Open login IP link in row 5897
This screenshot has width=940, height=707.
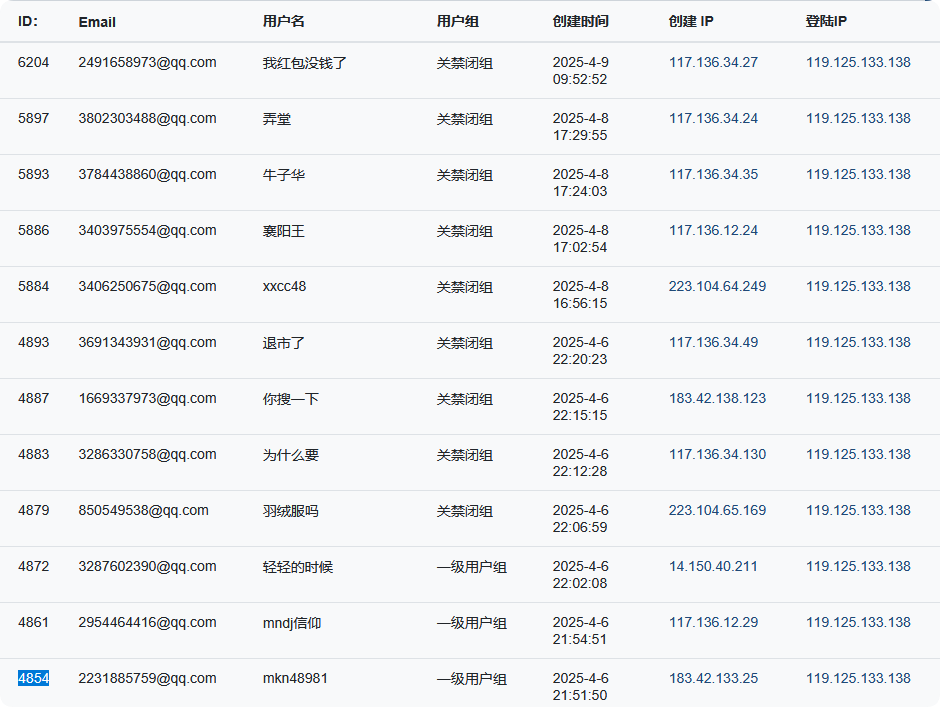coord(858,118)
